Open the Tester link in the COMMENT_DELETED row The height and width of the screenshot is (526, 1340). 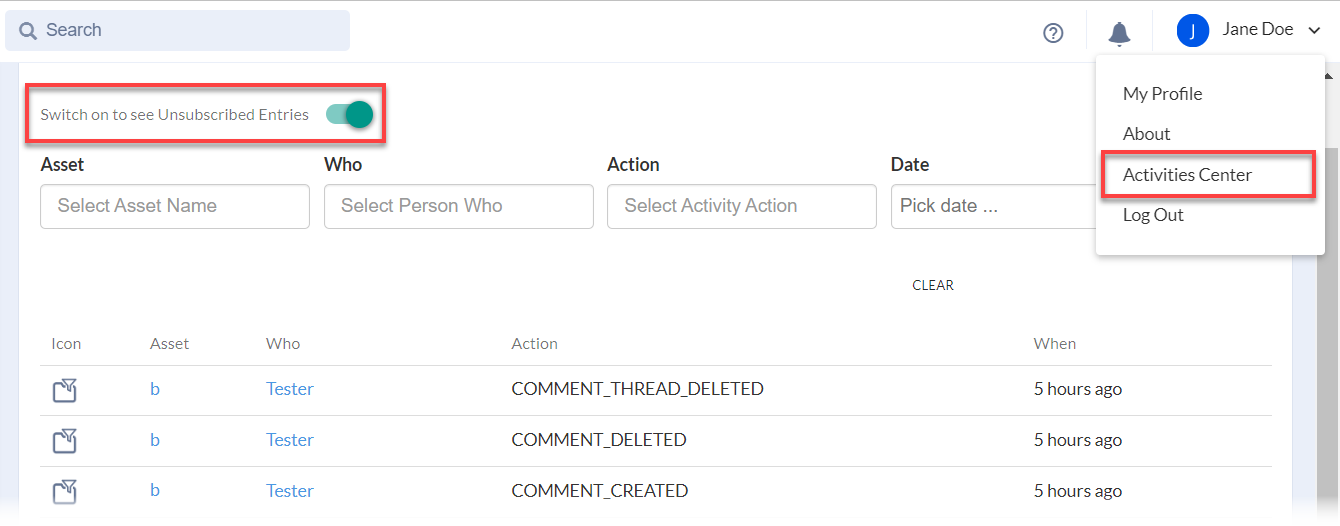pyautogui.click(x=289, y=440)
